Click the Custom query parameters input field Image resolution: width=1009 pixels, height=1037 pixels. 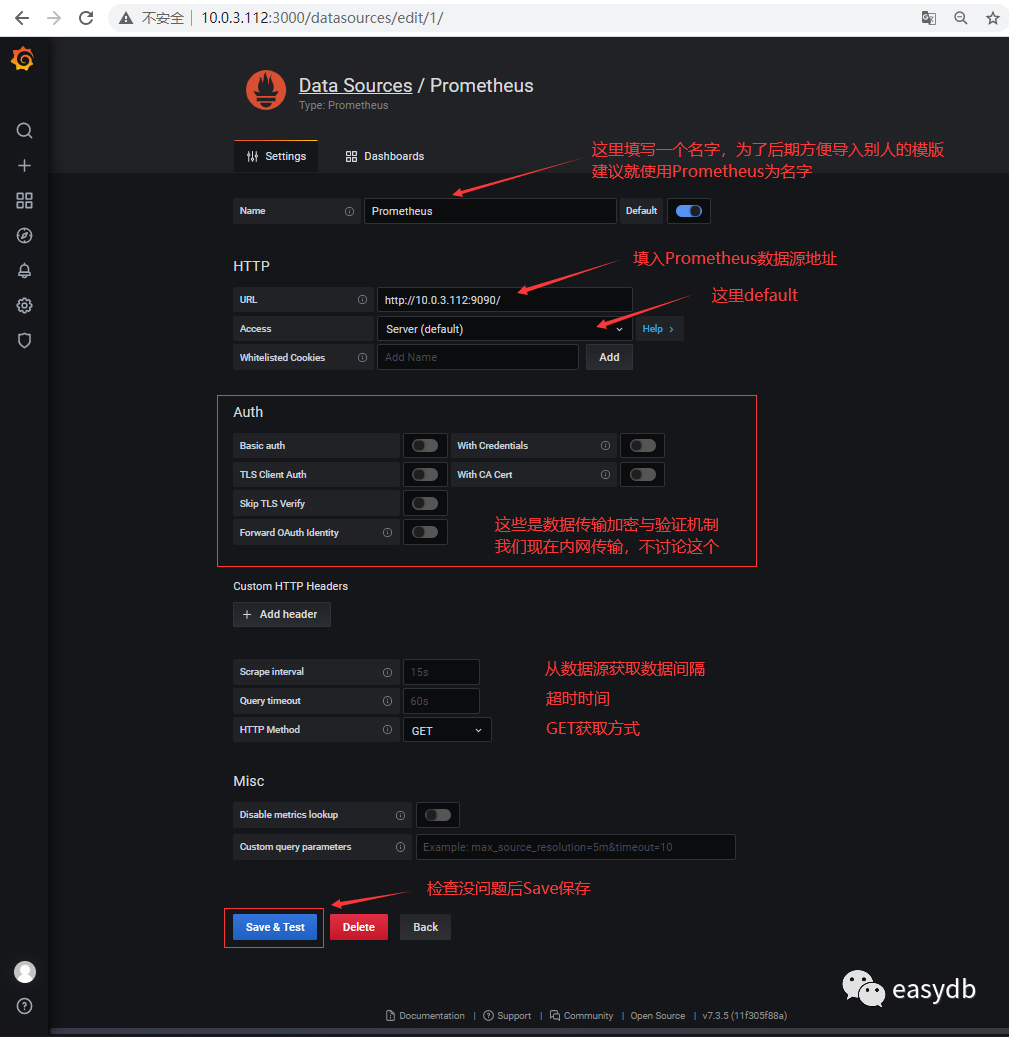575,847
